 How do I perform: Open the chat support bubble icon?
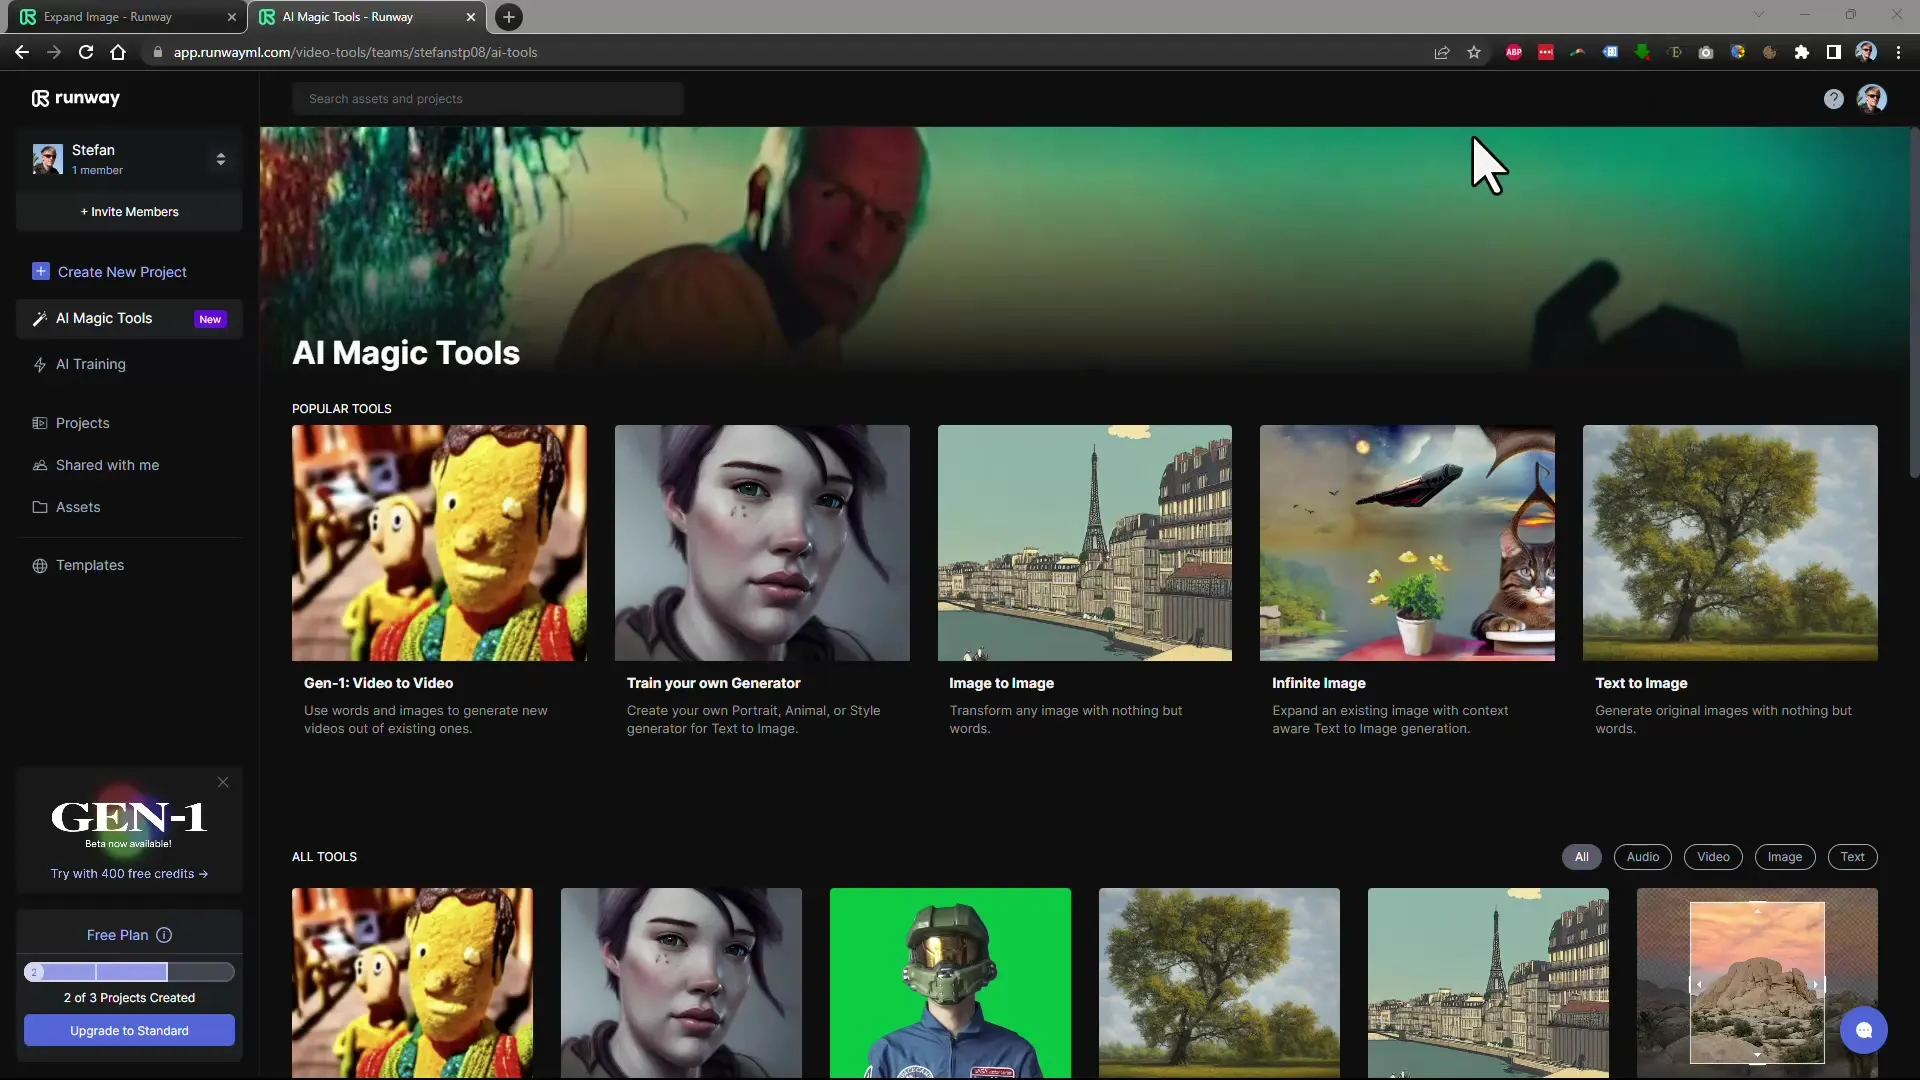1863,1030
